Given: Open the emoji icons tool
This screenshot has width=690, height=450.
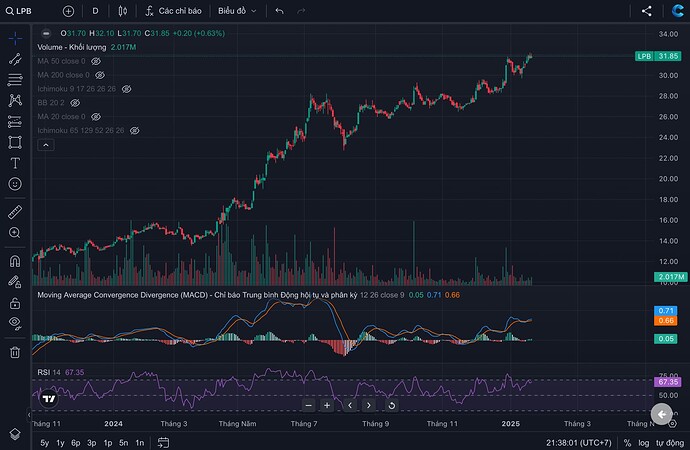Looking at the screenshot, I should pos(15,184).
